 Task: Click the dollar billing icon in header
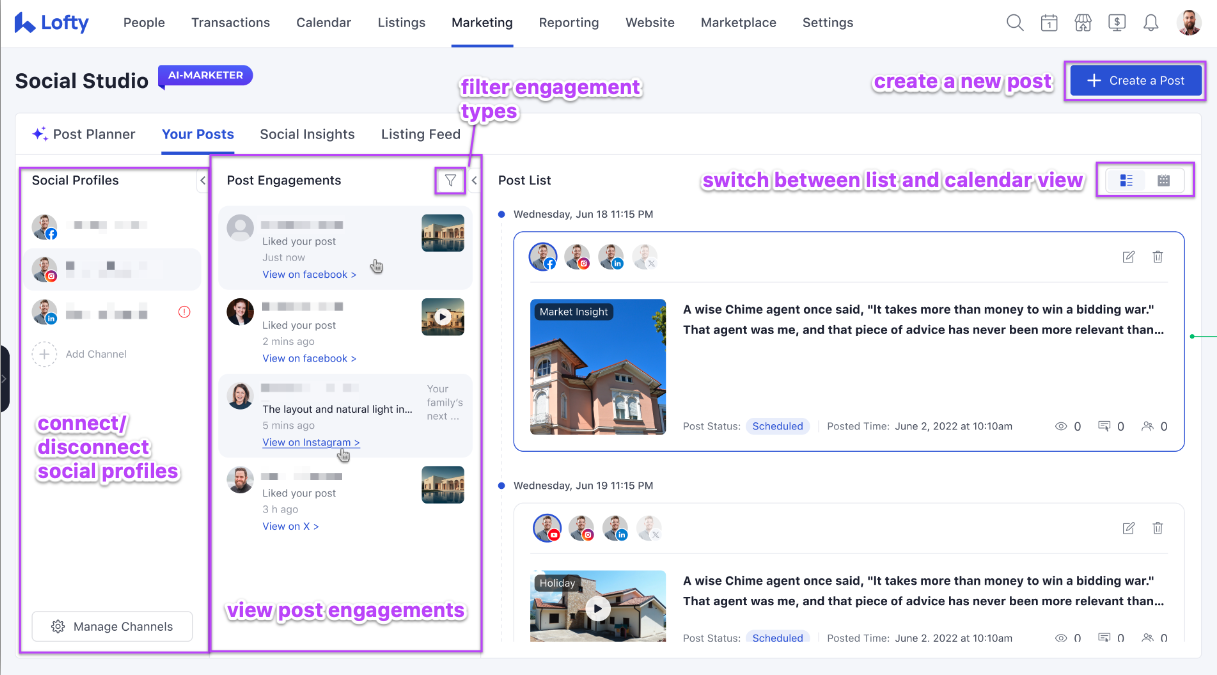click(1117, 23)
